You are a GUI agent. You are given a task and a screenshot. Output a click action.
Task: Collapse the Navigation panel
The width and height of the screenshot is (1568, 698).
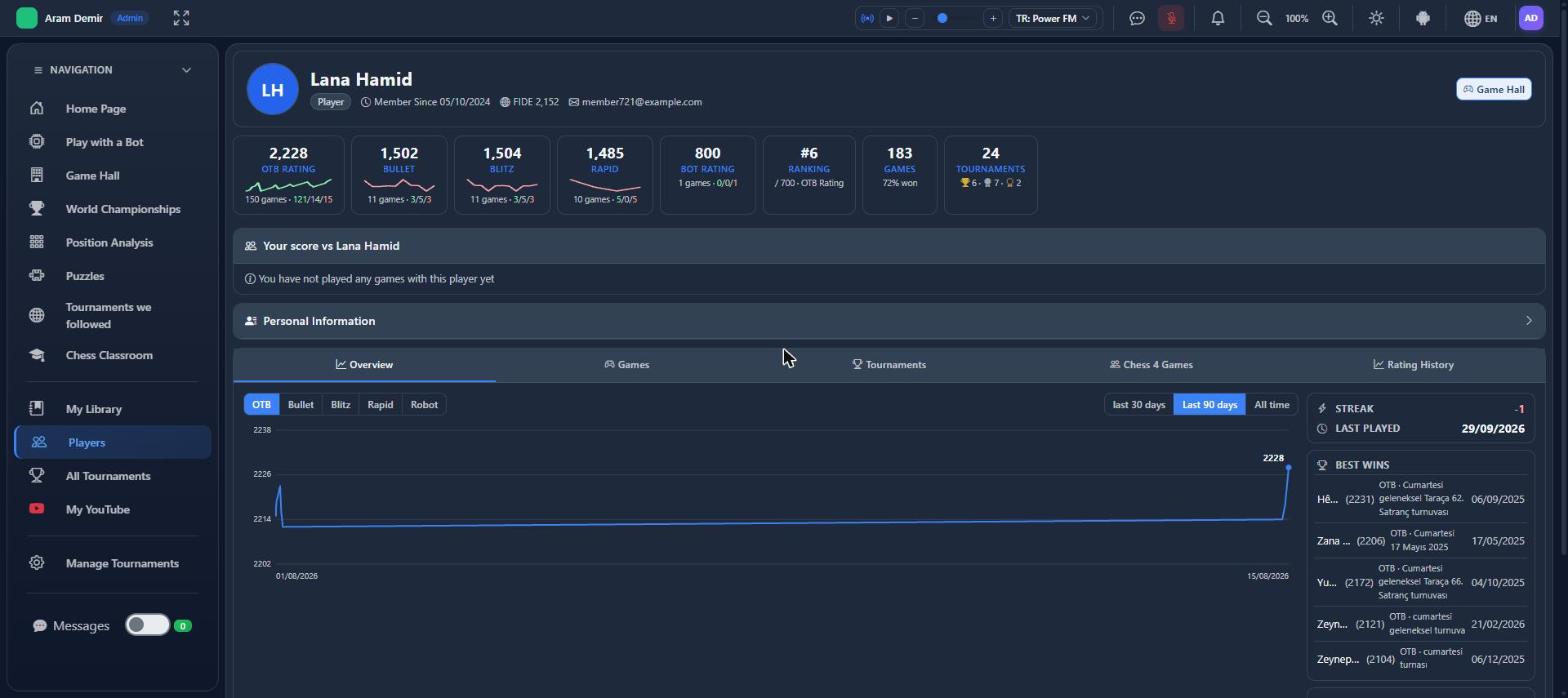(186, 70)
